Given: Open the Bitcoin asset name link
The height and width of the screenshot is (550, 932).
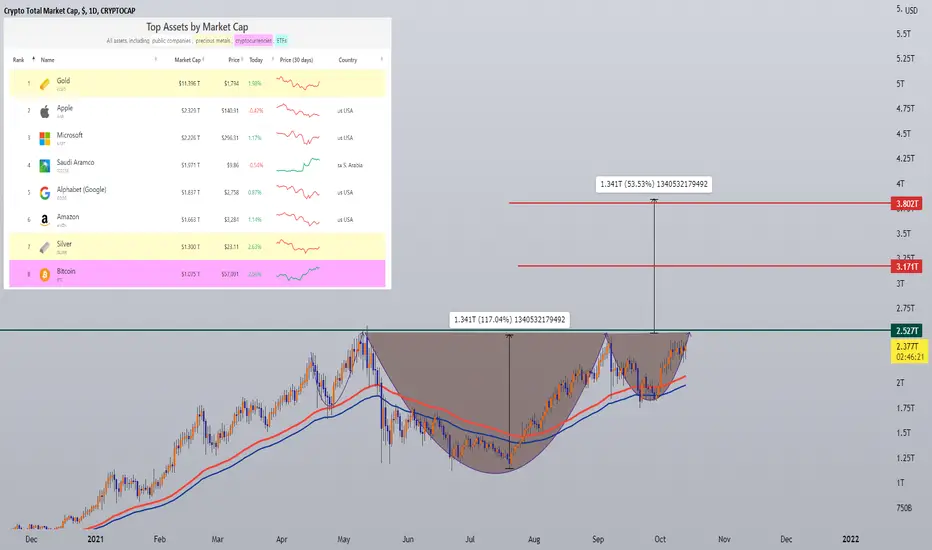Looking at the screenshot, I should click(66, 271).
